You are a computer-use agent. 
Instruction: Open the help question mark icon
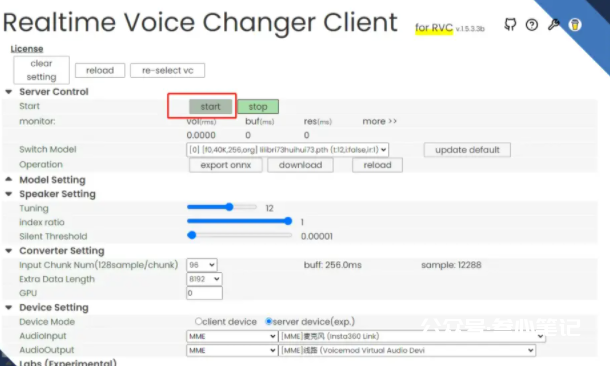(531, 25)
